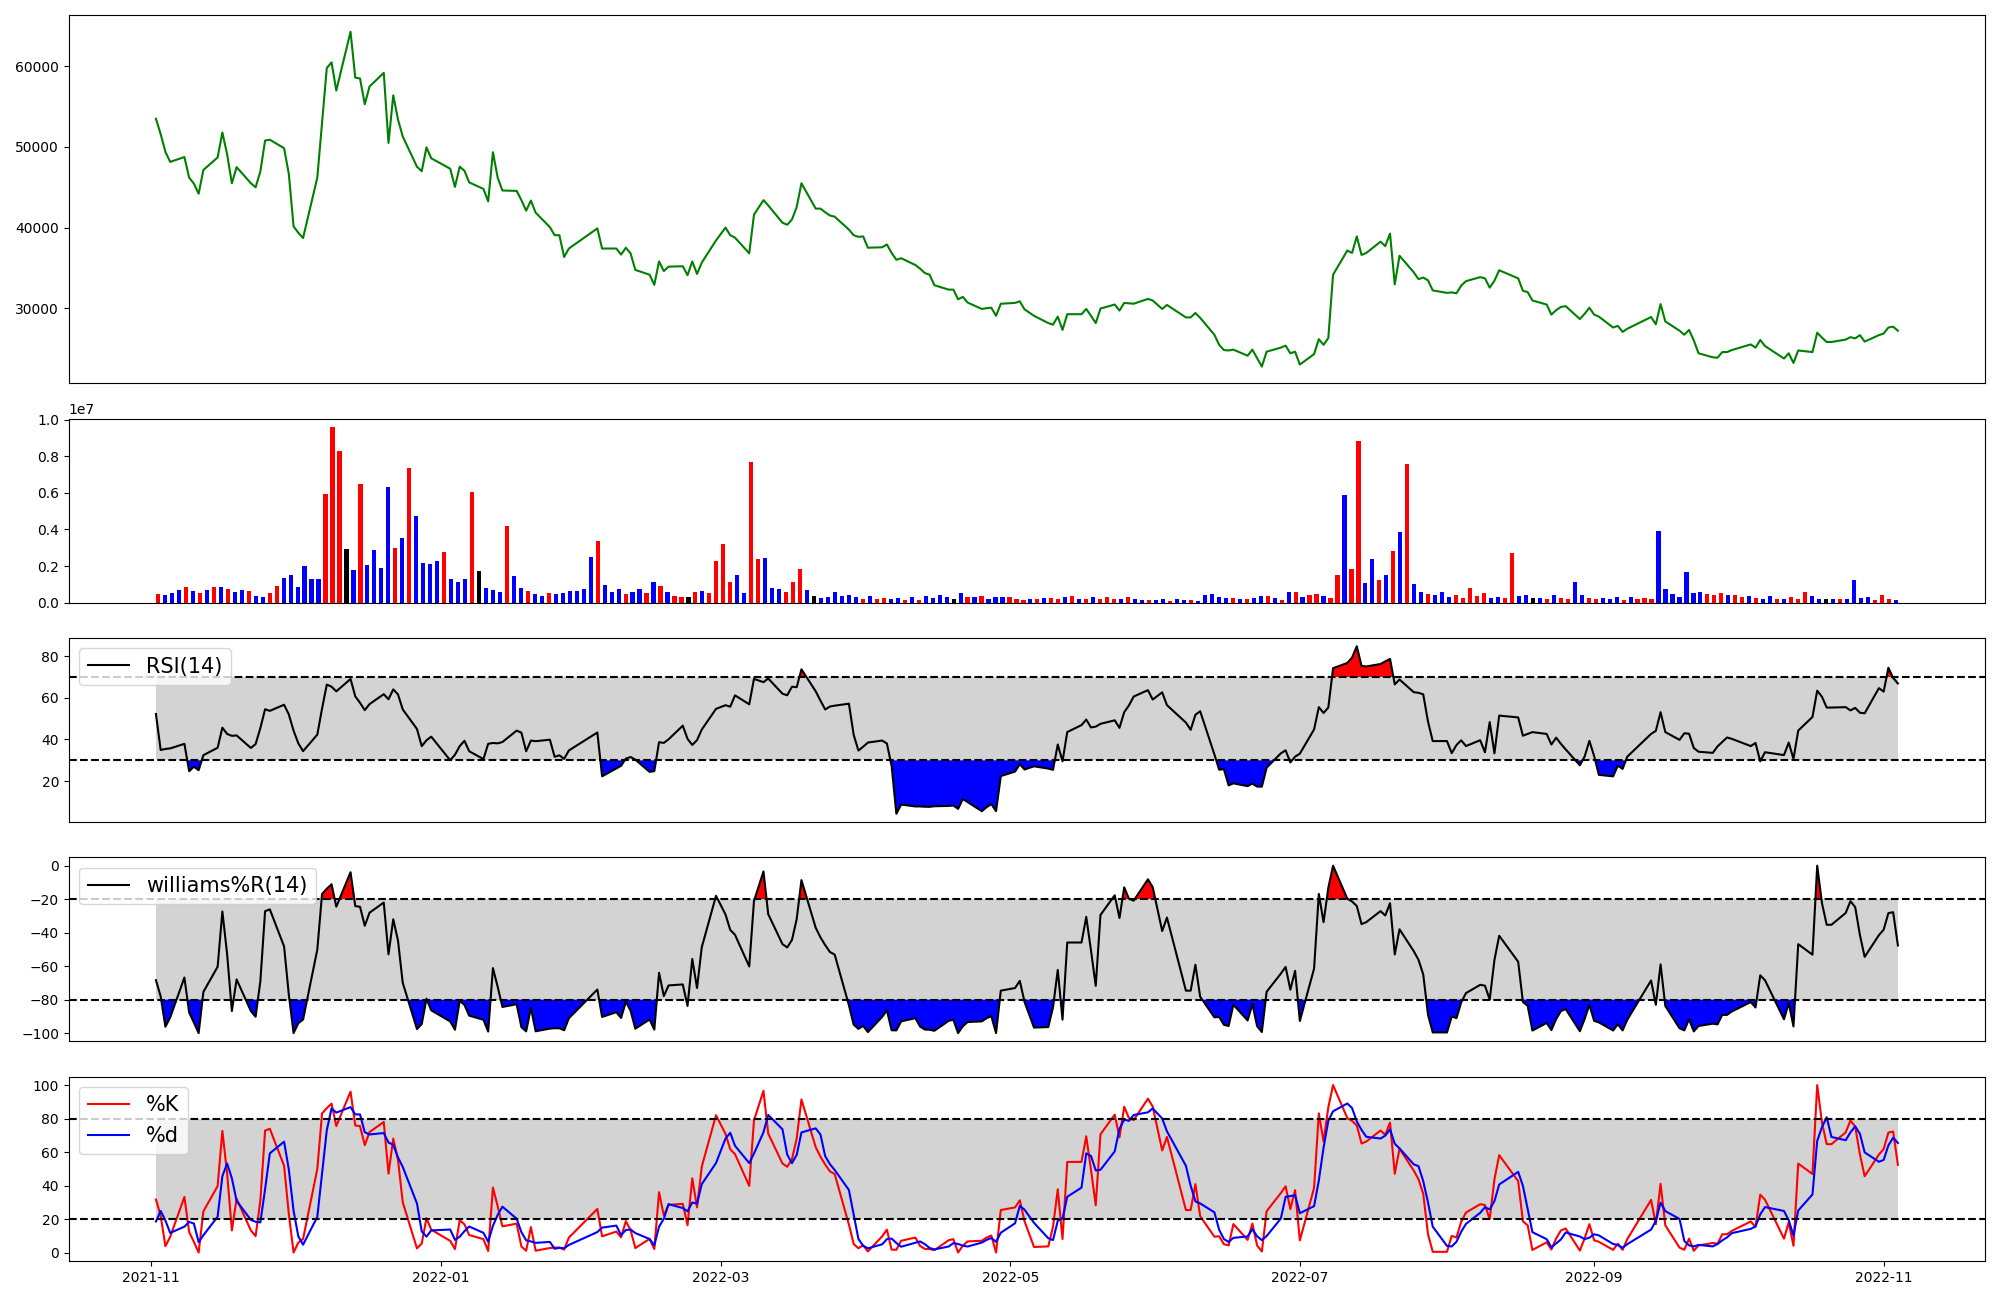The image size is (2000, 1300).
Task: Select the %d legend entry text
Action: coord(162,1135)
